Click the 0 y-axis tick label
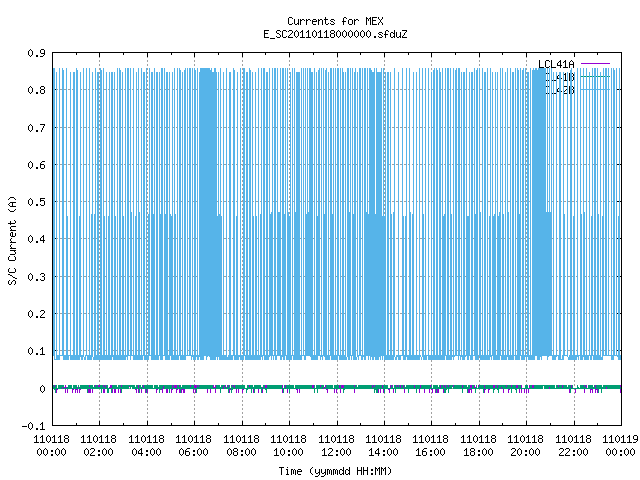The height and width of the screenshot is (480, 640). [x=42, y=389]
